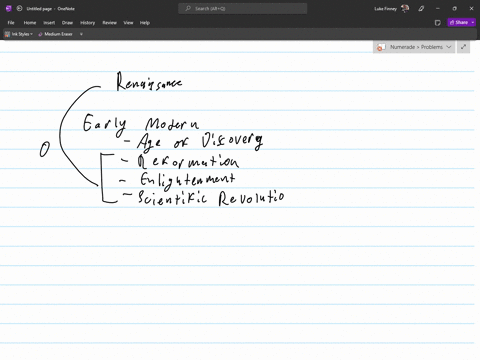Minimize the OneNote window

pyautogui.click(x=438, y=9)
